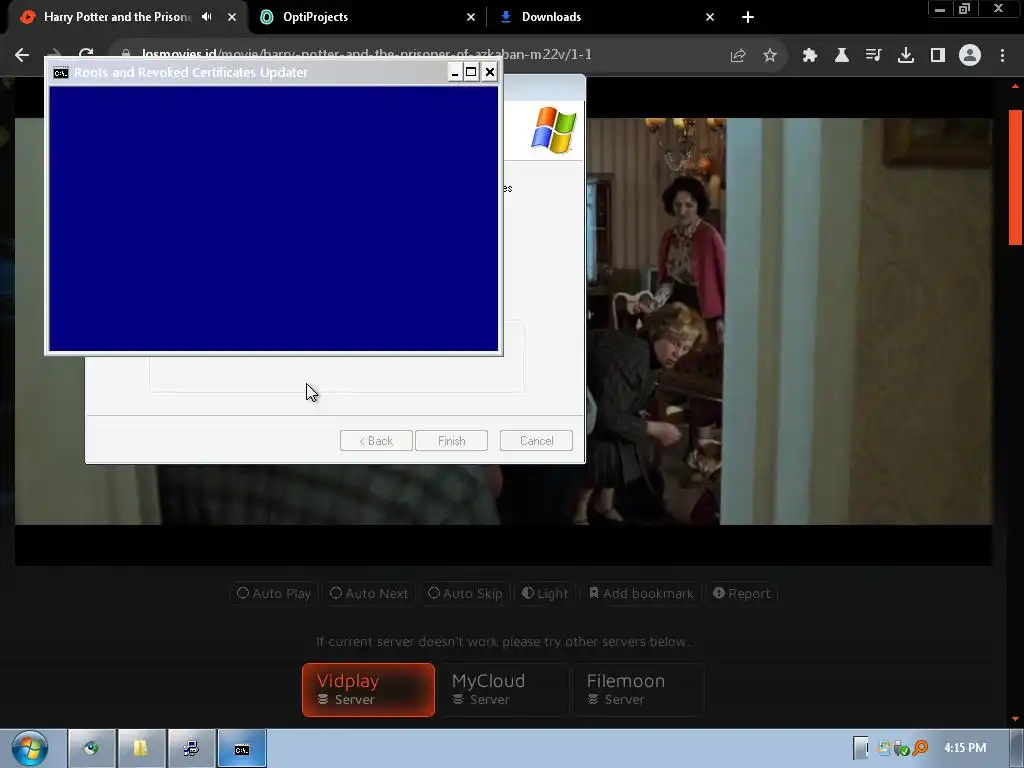Minimize the Certificates Updater console window

pyautogui.click(x=455, y=72)
